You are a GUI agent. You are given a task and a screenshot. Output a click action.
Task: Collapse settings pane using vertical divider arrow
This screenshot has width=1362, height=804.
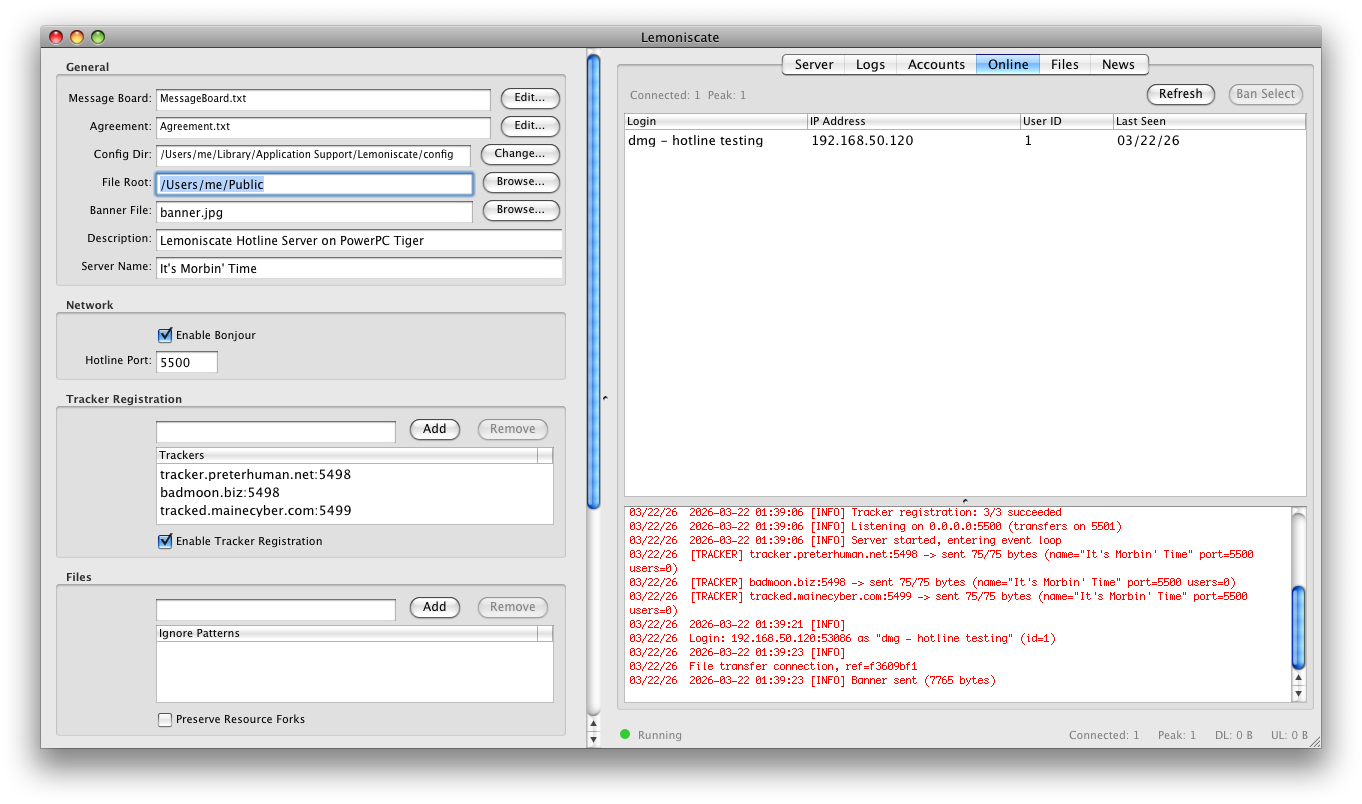604,398
